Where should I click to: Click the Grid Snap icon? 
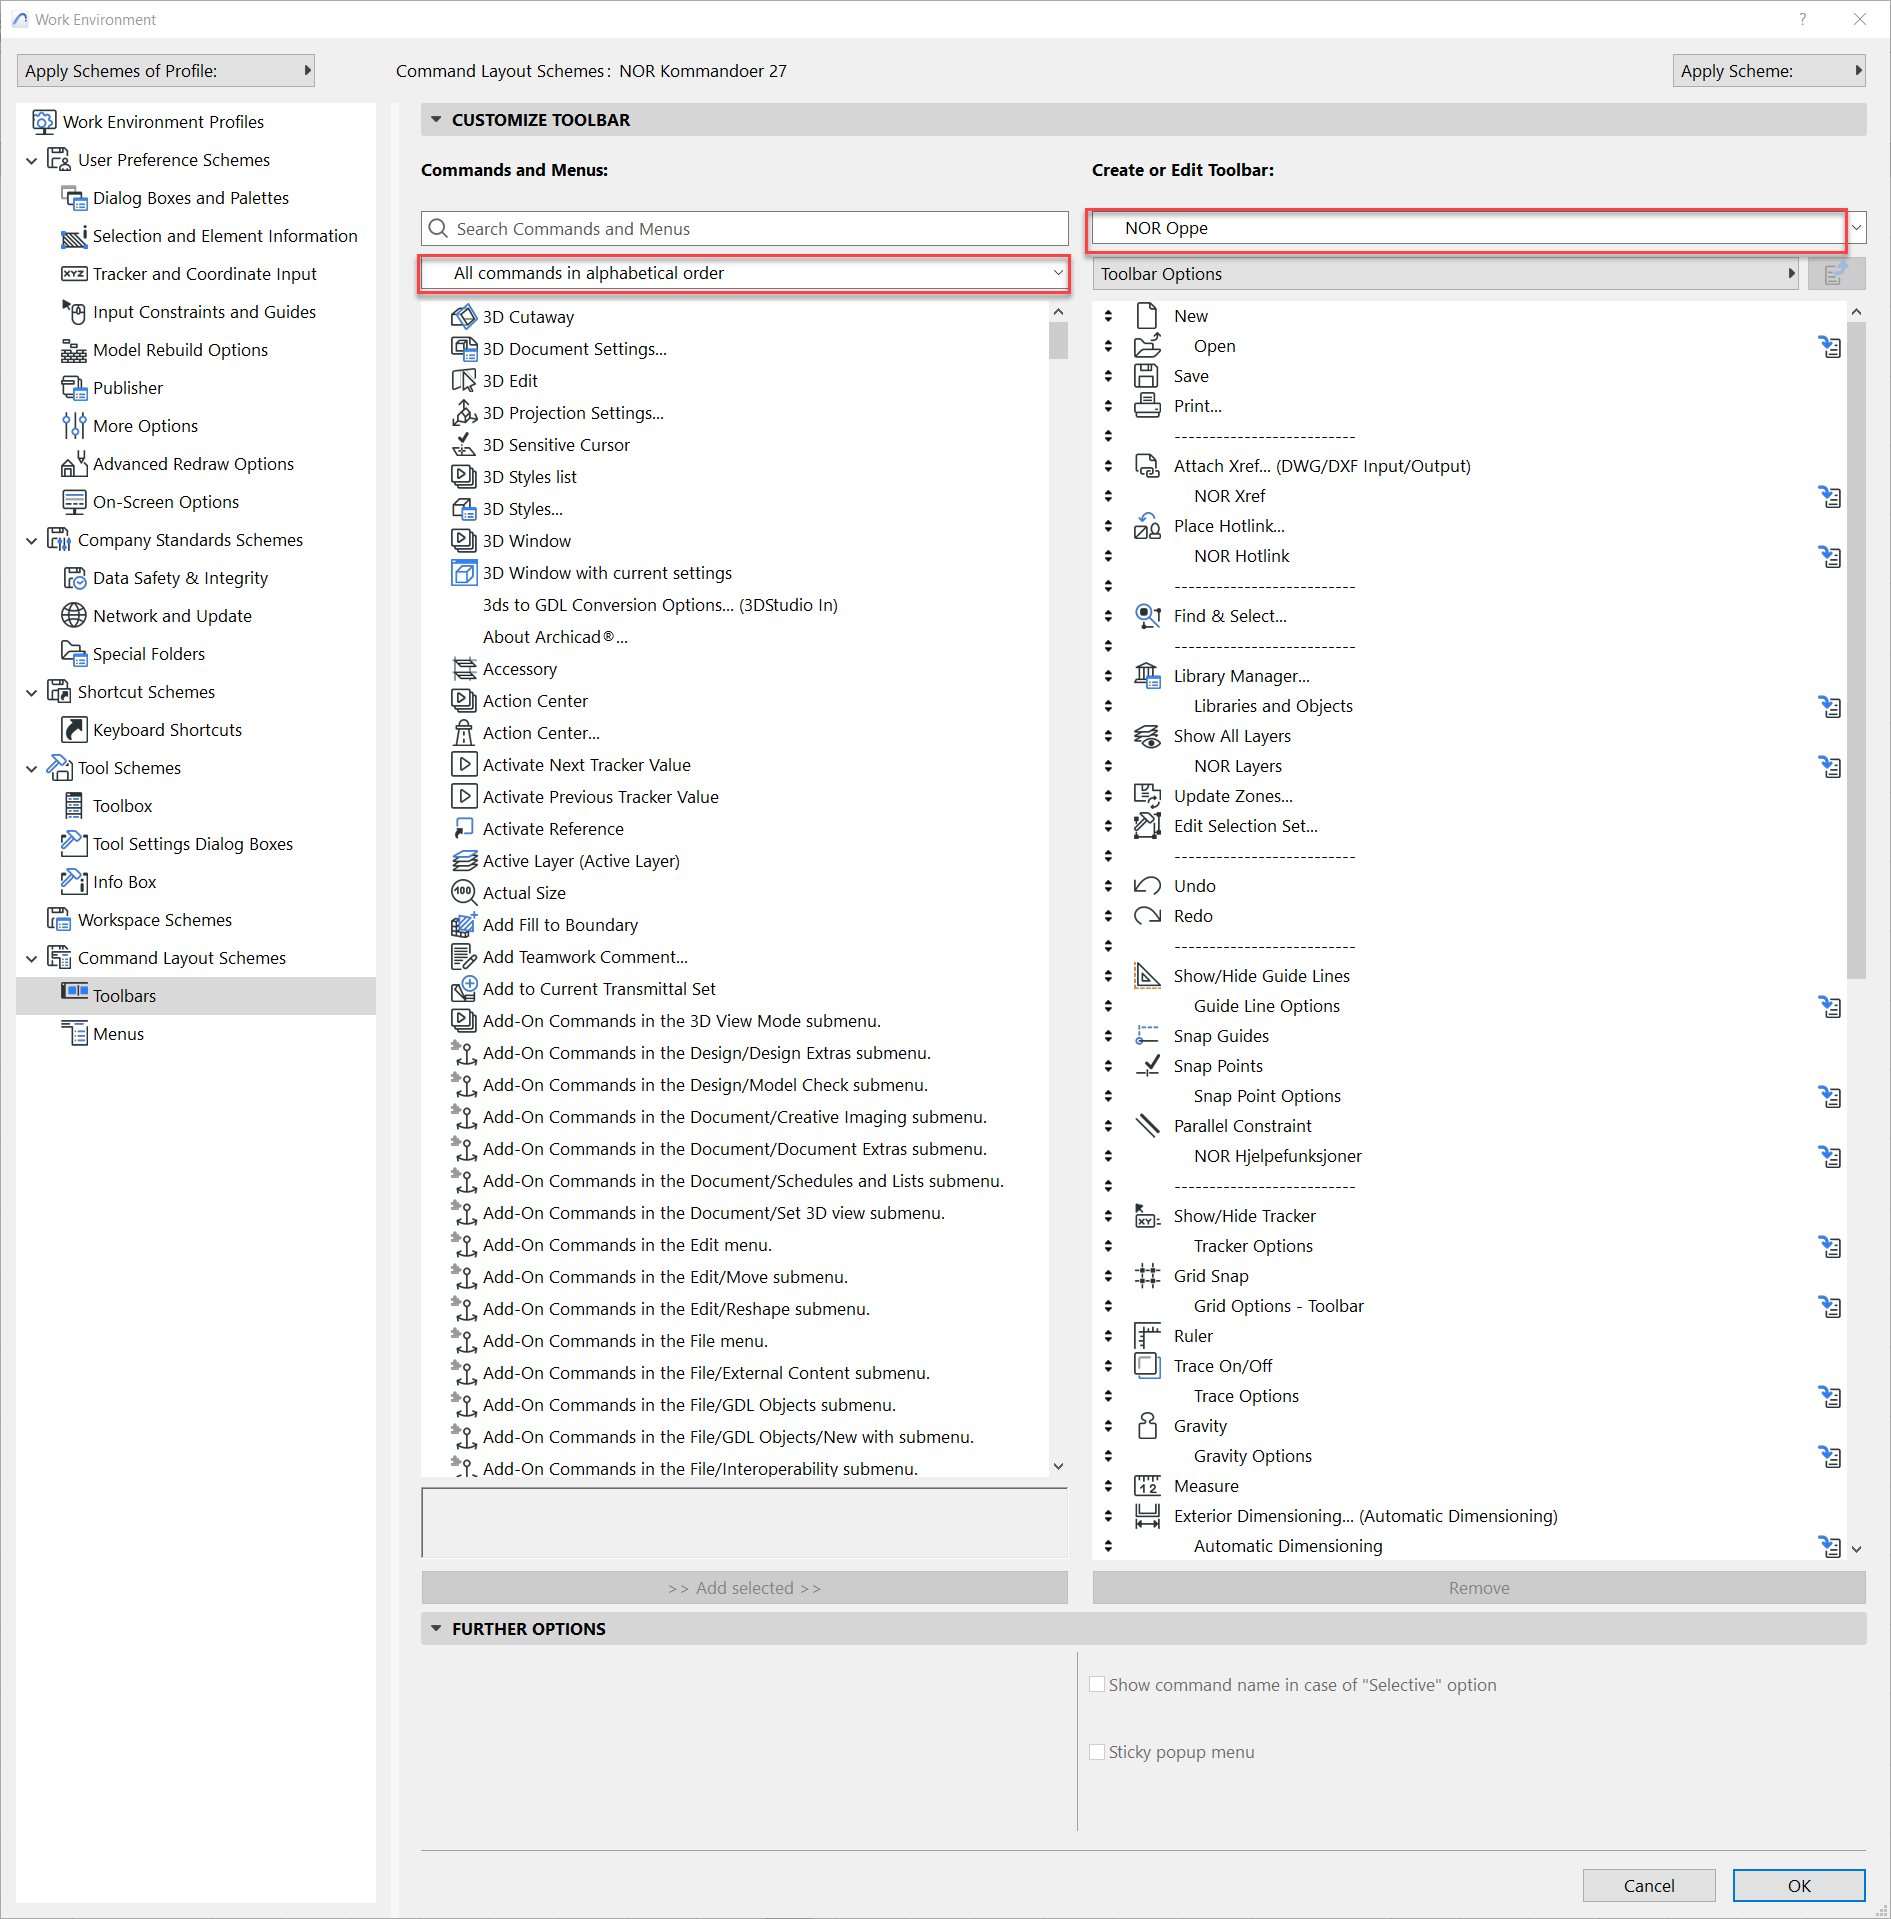[x=1147, y=1276]
